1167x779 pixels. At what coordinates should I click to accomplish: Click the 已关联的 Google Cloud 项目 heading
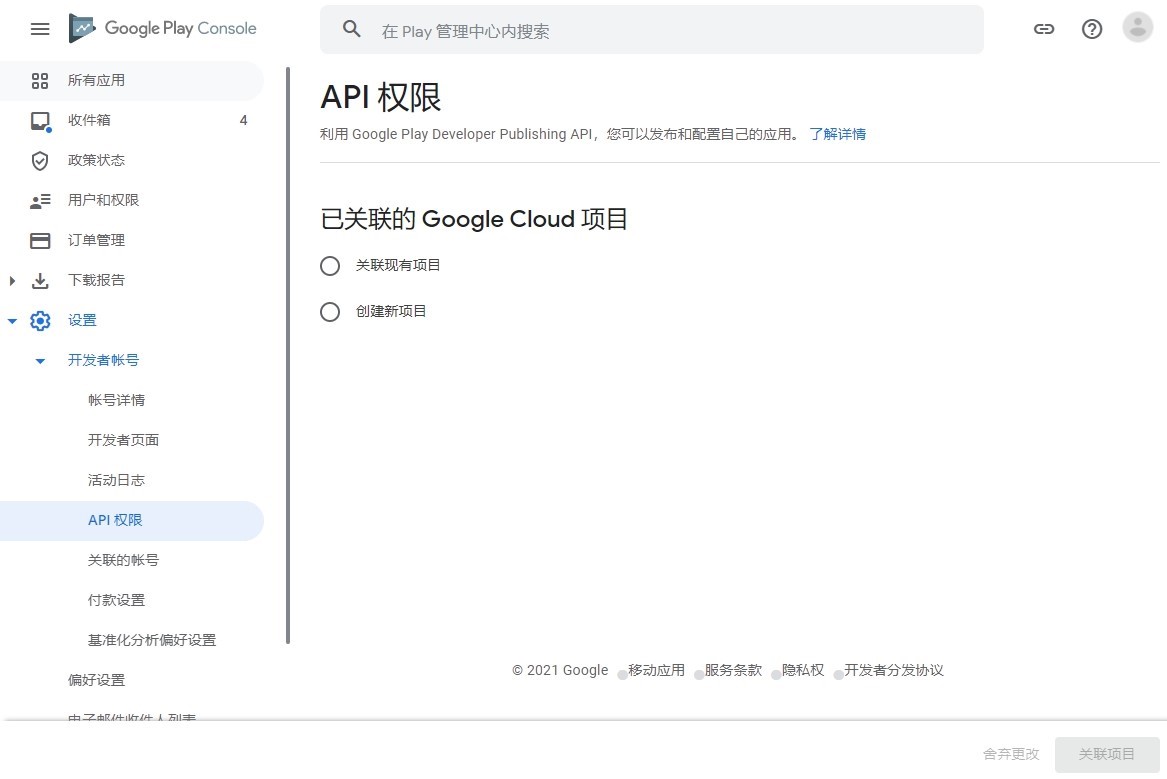click(x=474, y=219)
